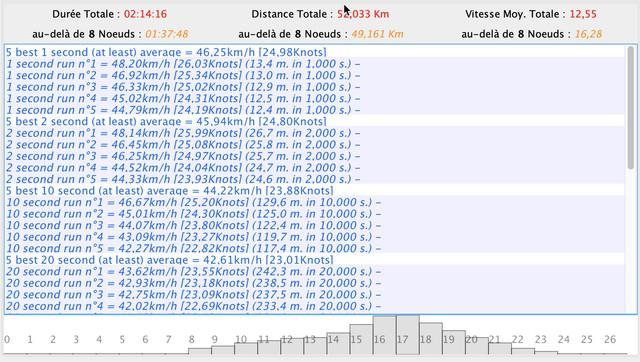Select row '10 second run n°5 = 42,27km/h'
Screen dimensions: 640x362
point(315,248)
